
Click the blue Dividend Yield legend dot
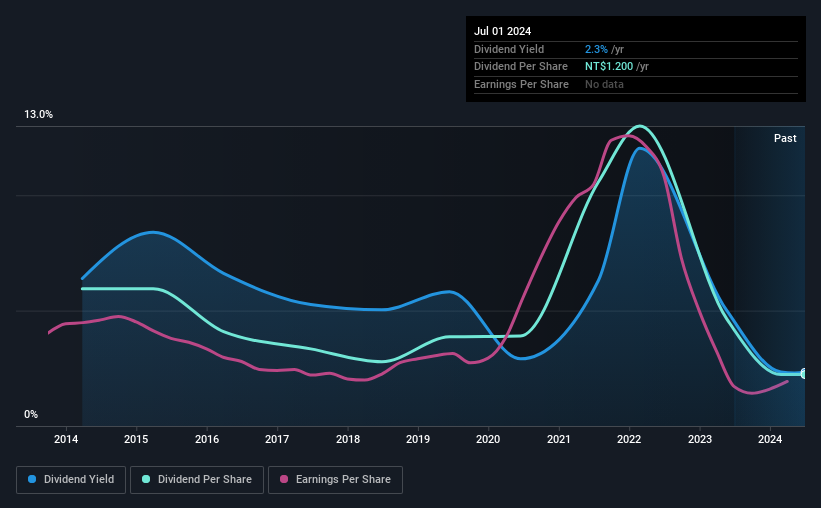pos(32,479)
